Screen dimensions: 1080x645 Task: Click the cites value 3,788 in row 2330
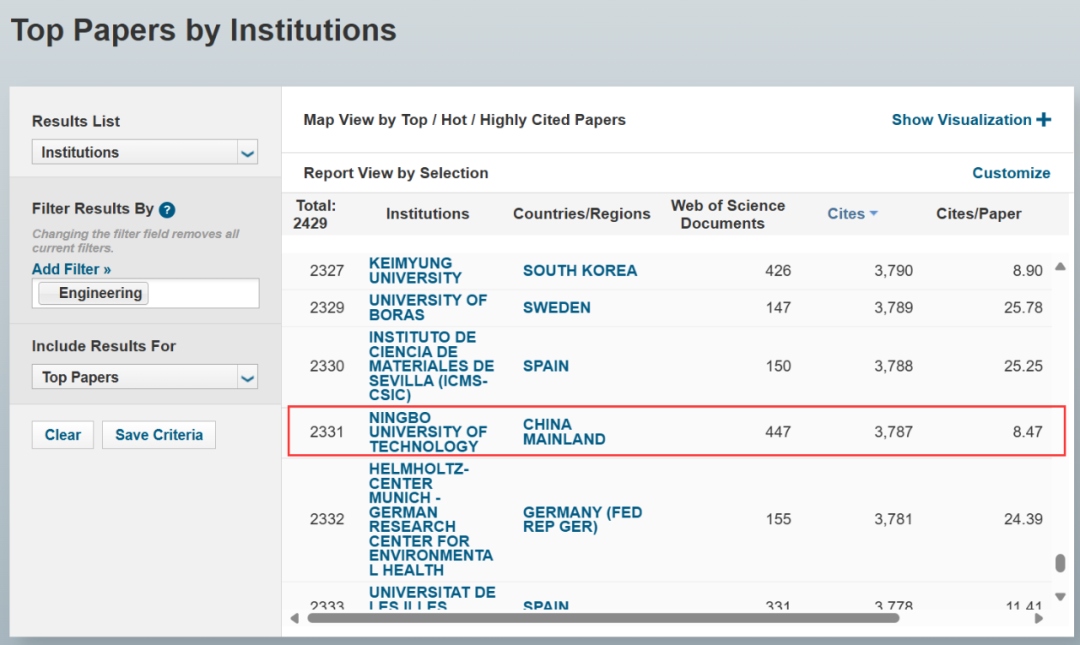coord(893,366)
